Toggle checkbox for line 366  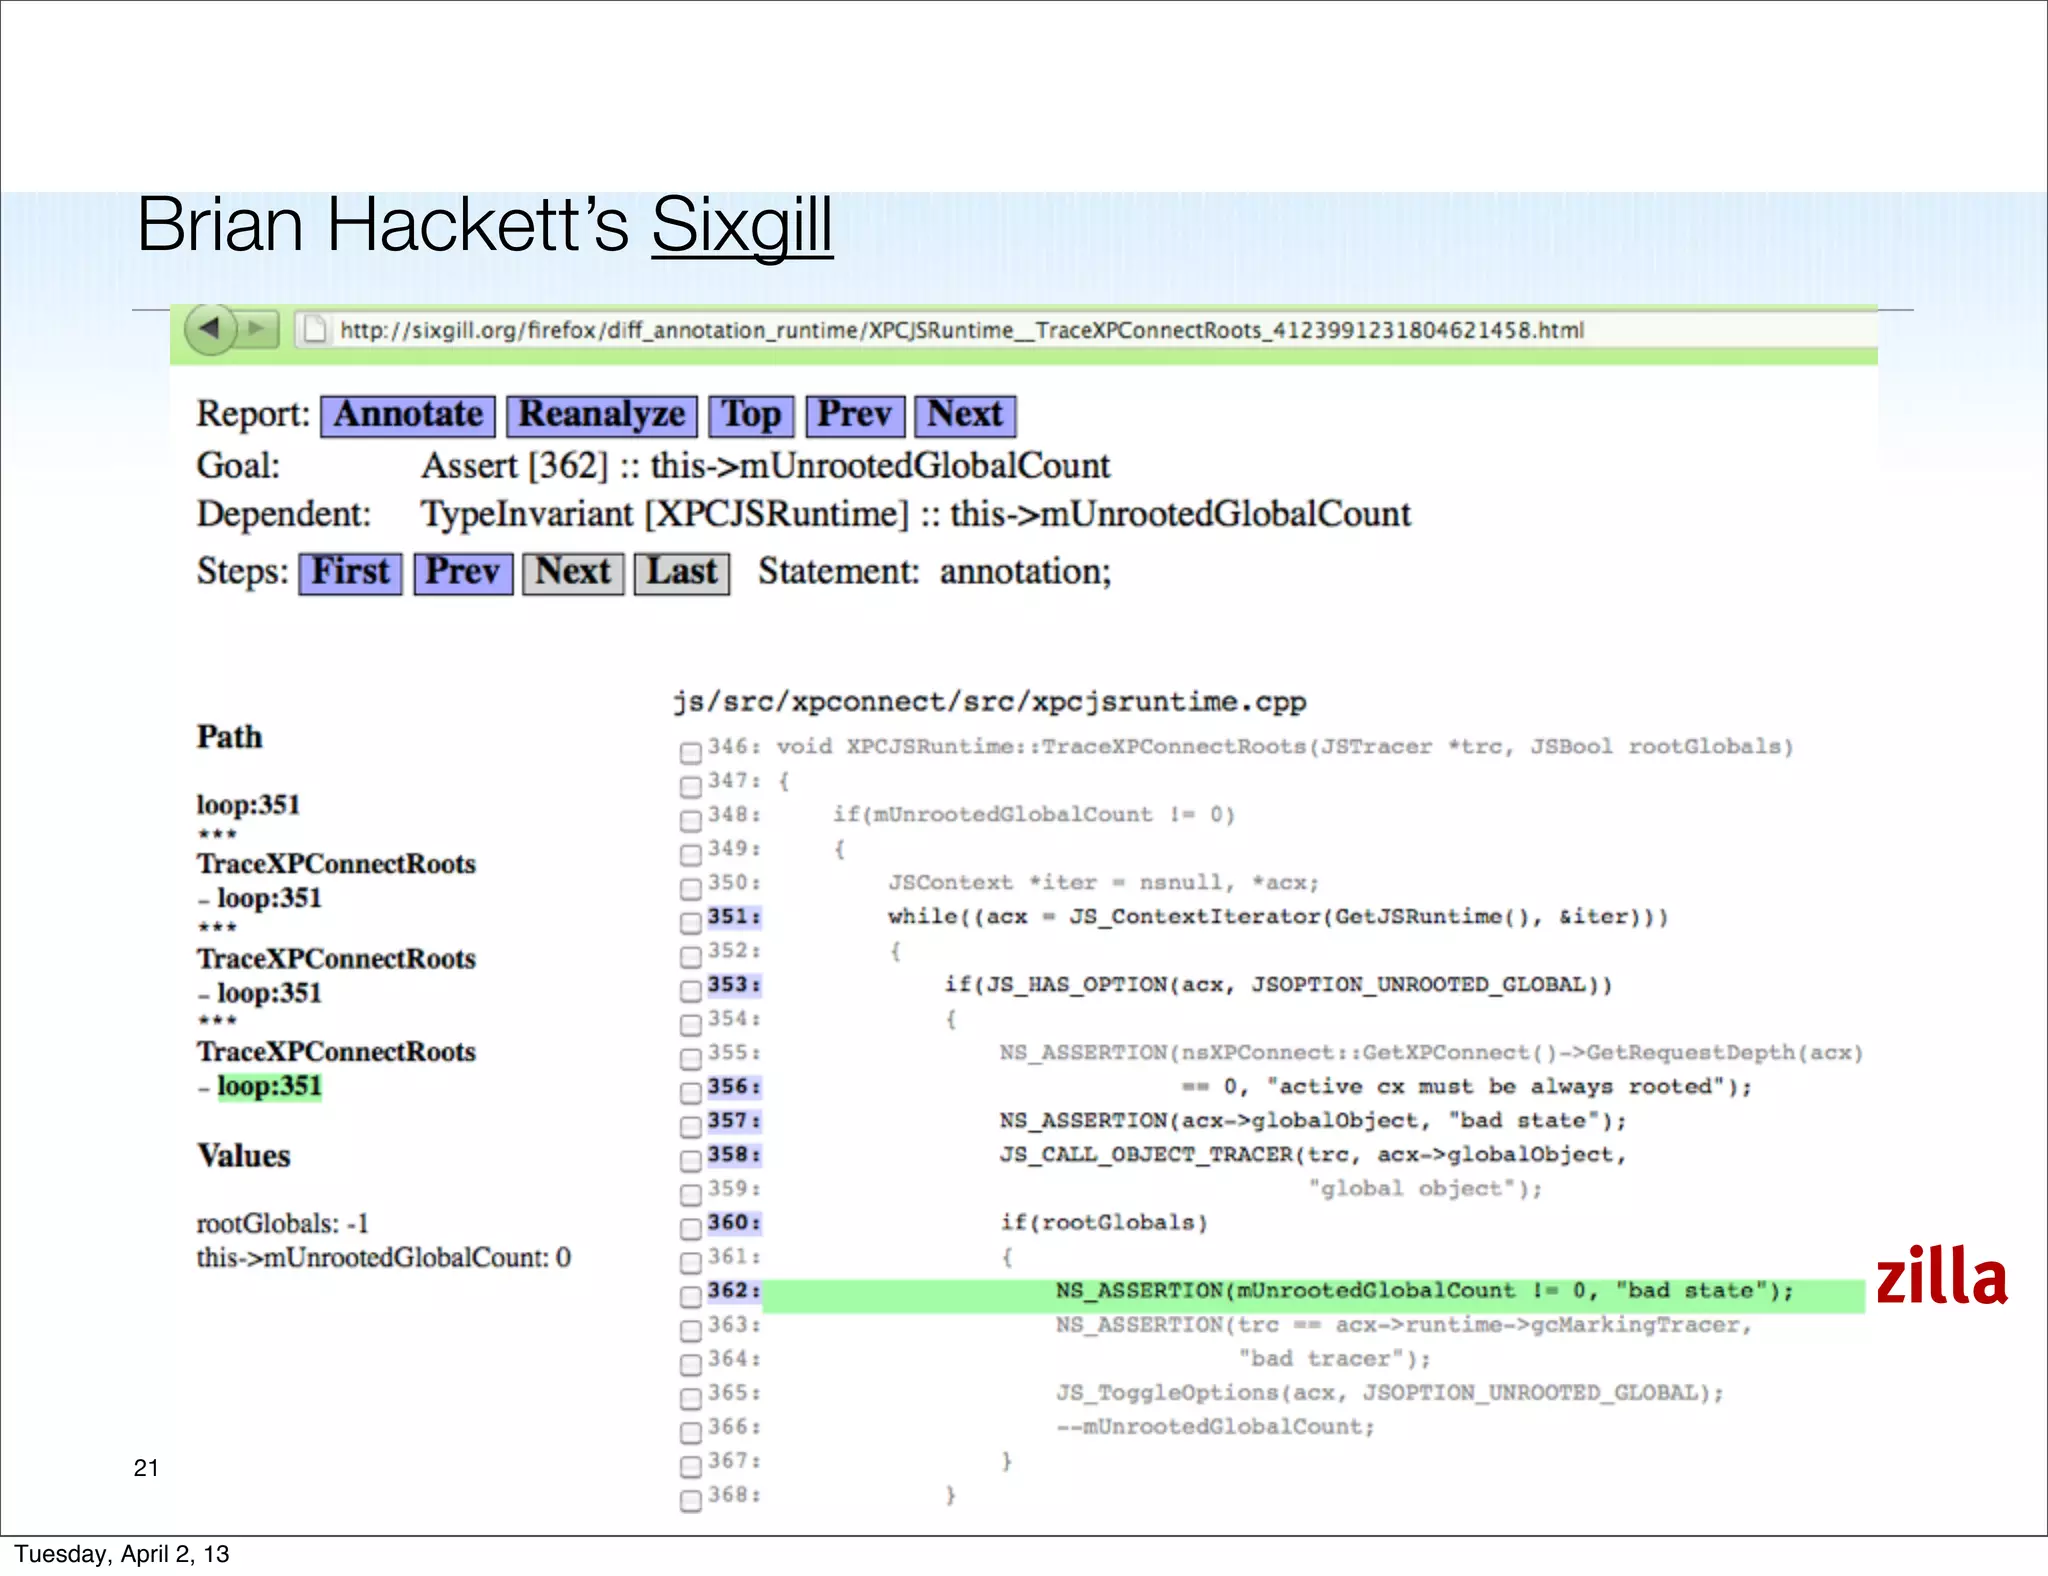point(690,1432)
